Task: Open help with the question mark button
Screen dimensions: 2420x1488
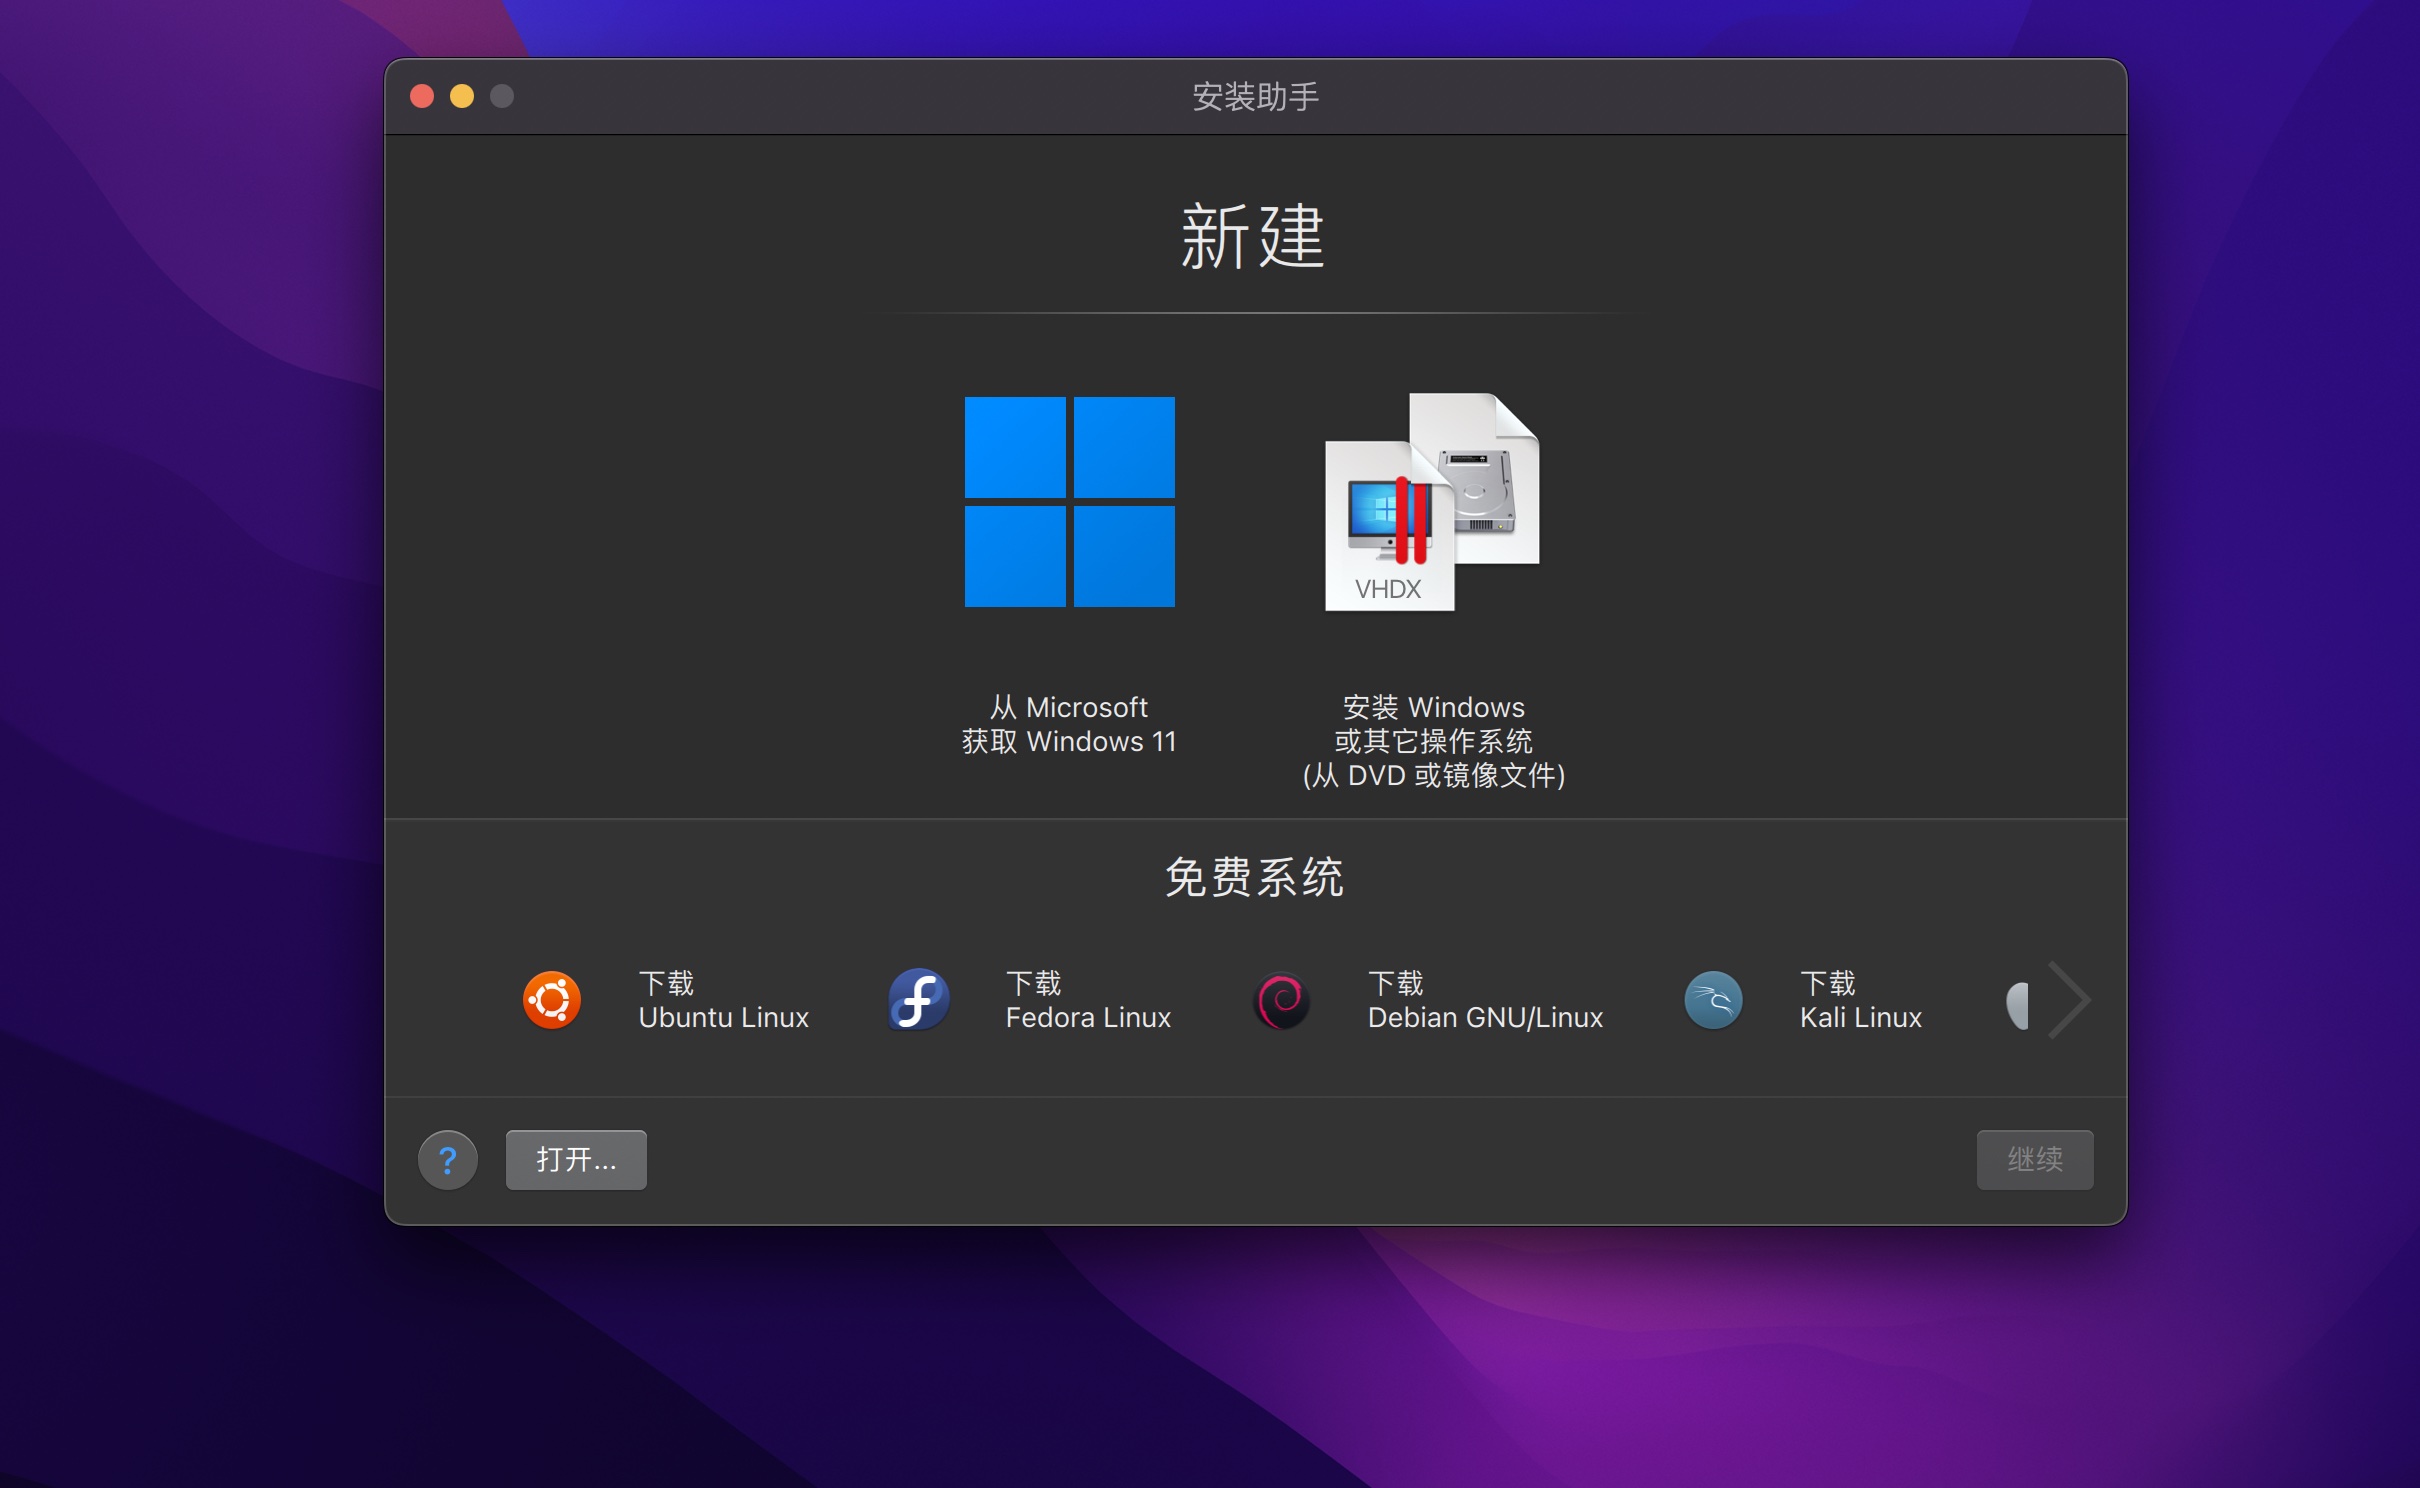Action: [448, 1160]
